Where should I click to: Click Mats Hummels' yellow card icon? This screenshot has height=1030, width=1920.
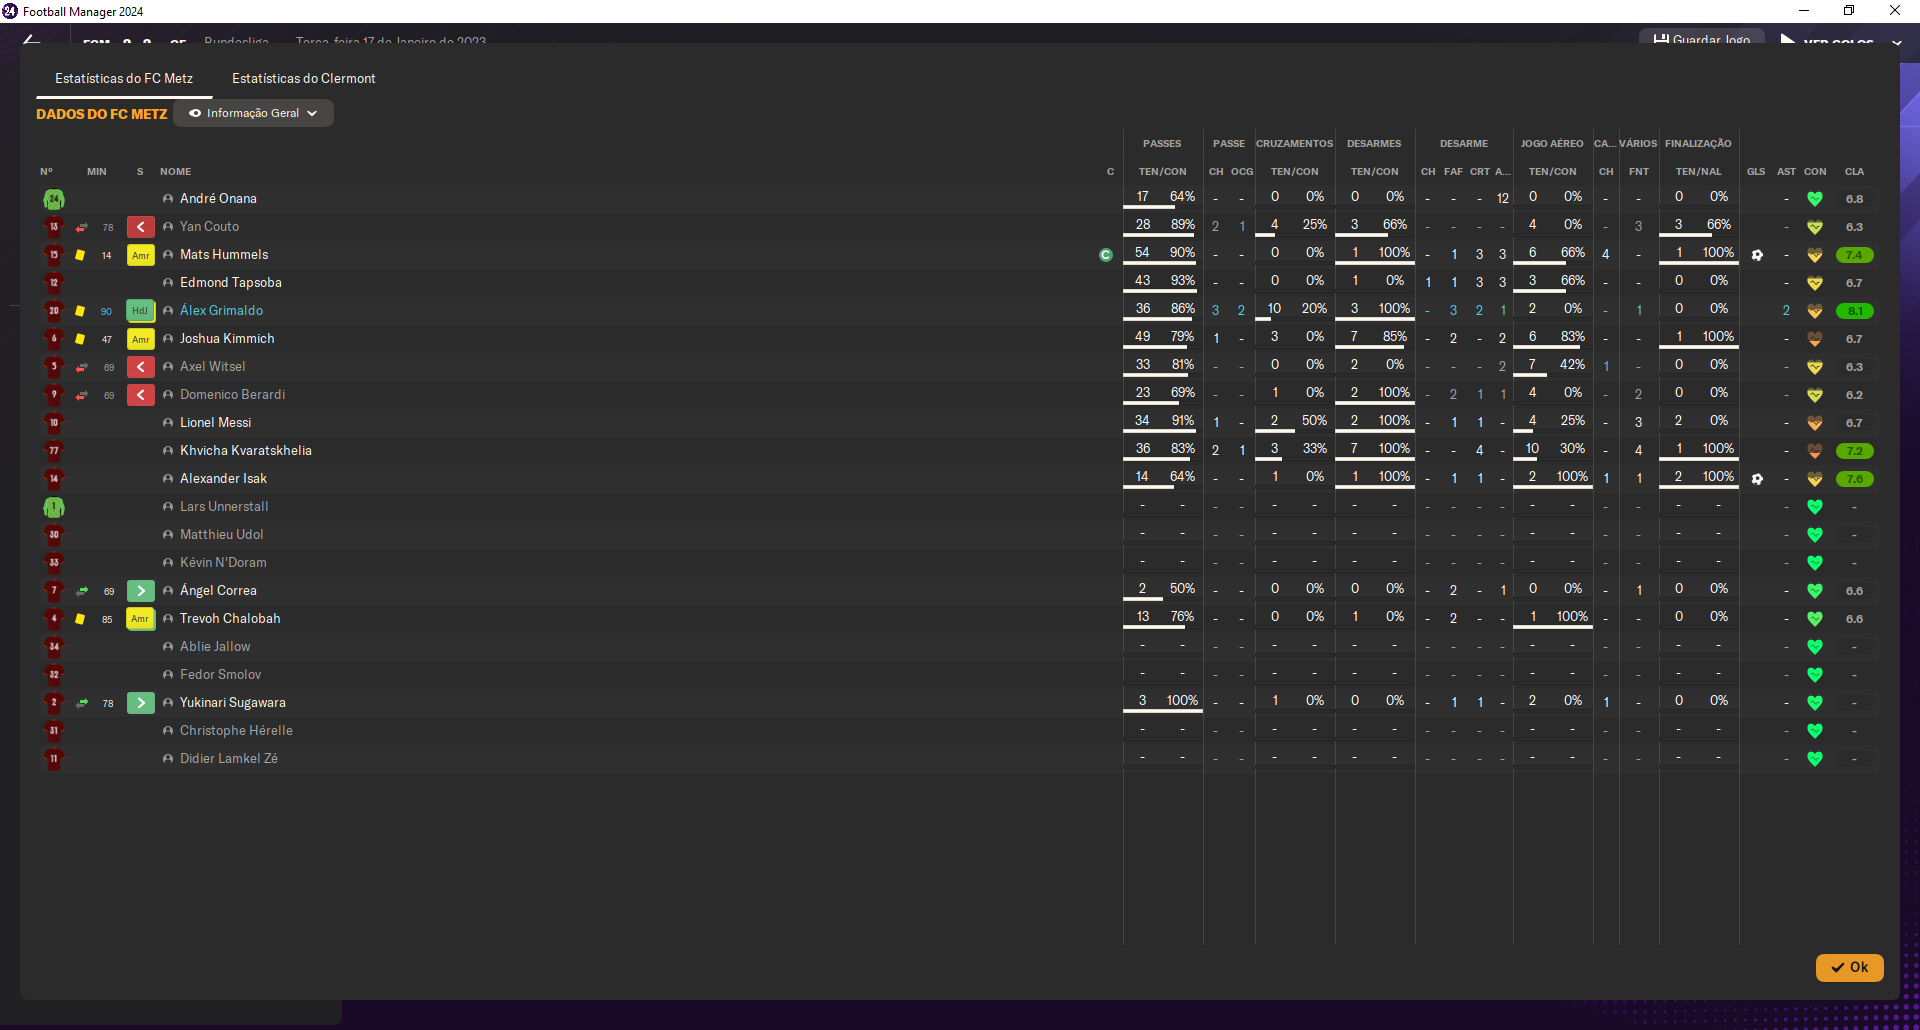[80, 255]
